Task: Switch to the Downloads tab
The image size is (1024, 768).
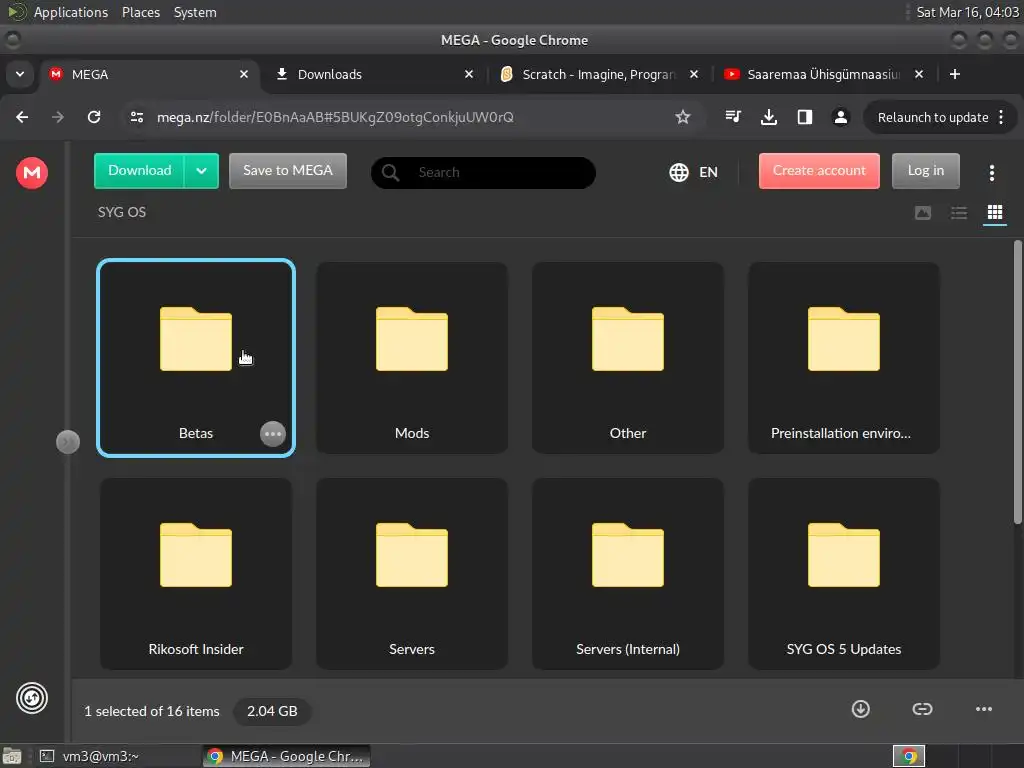Action: coord(374,74)
